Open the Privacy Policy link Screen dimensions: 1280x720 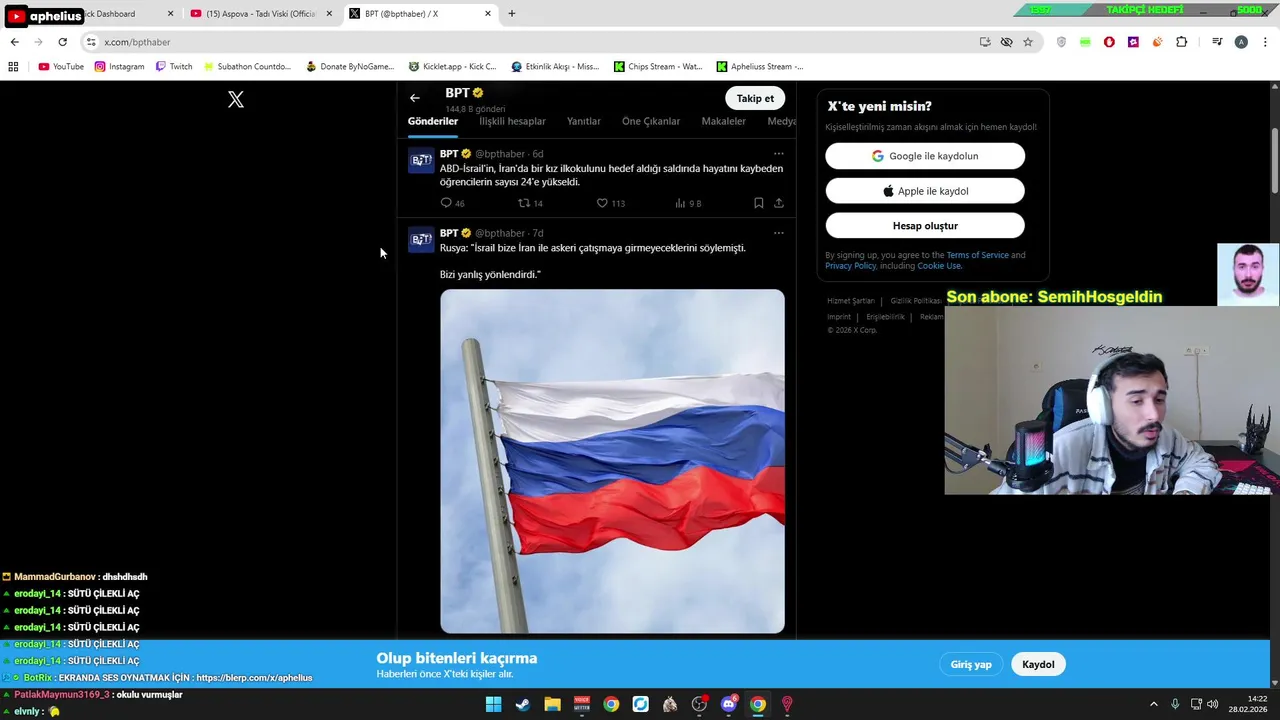[x=851, y=266]
